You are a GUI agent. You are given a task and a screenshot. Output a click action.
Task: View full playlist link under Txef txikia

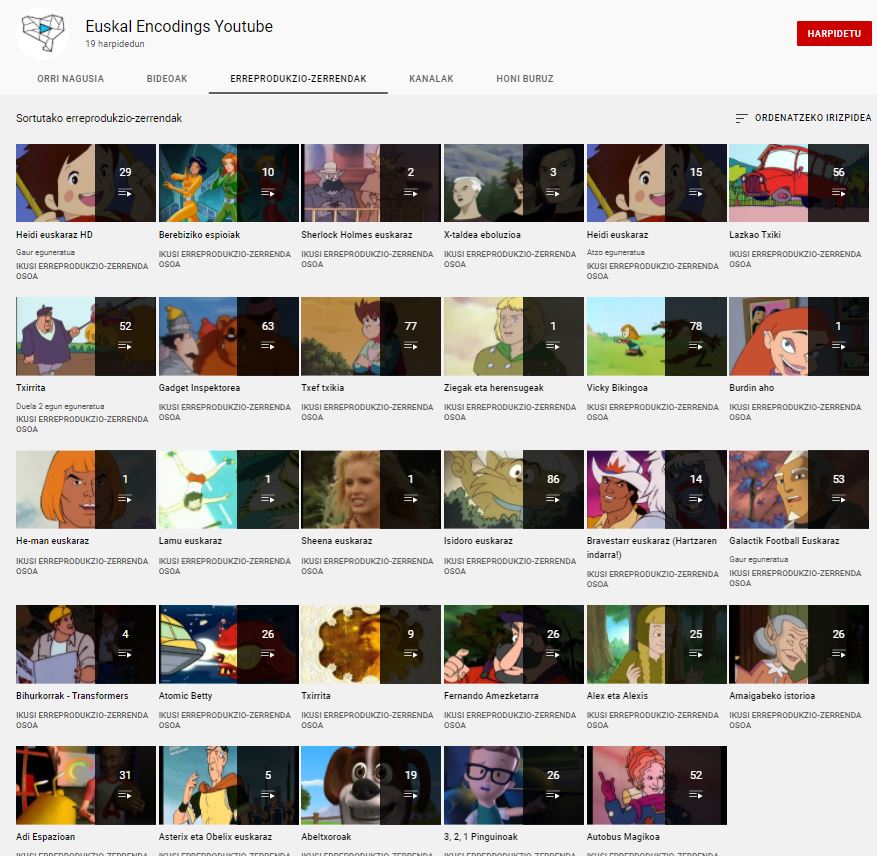(367, 412)
